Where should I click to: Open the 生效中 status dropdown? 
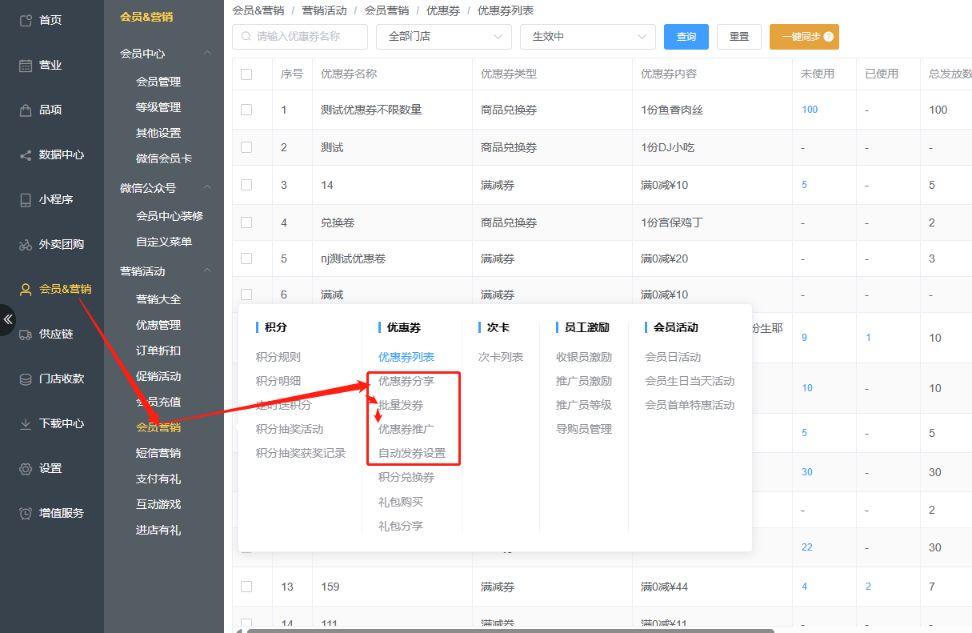[x=588, y=37]
